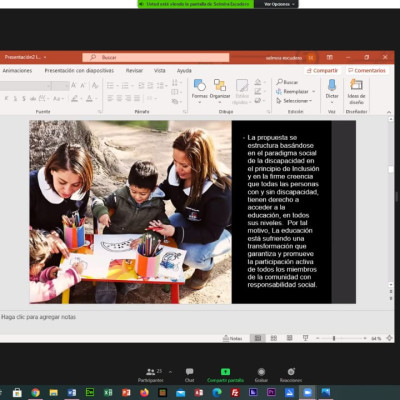
Task: Click the Reemplazar replace icon
Action: click(279, 91)
